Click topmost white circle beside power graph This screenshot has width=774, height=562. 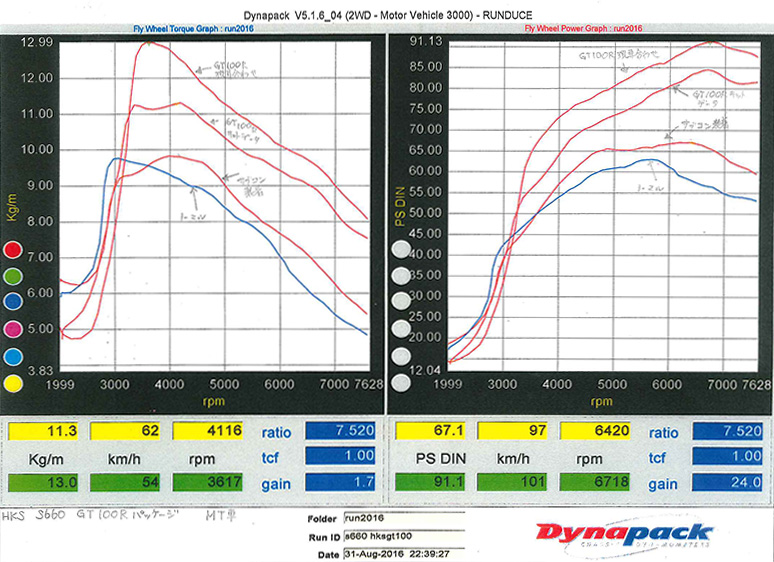click(x=401, y=249)
